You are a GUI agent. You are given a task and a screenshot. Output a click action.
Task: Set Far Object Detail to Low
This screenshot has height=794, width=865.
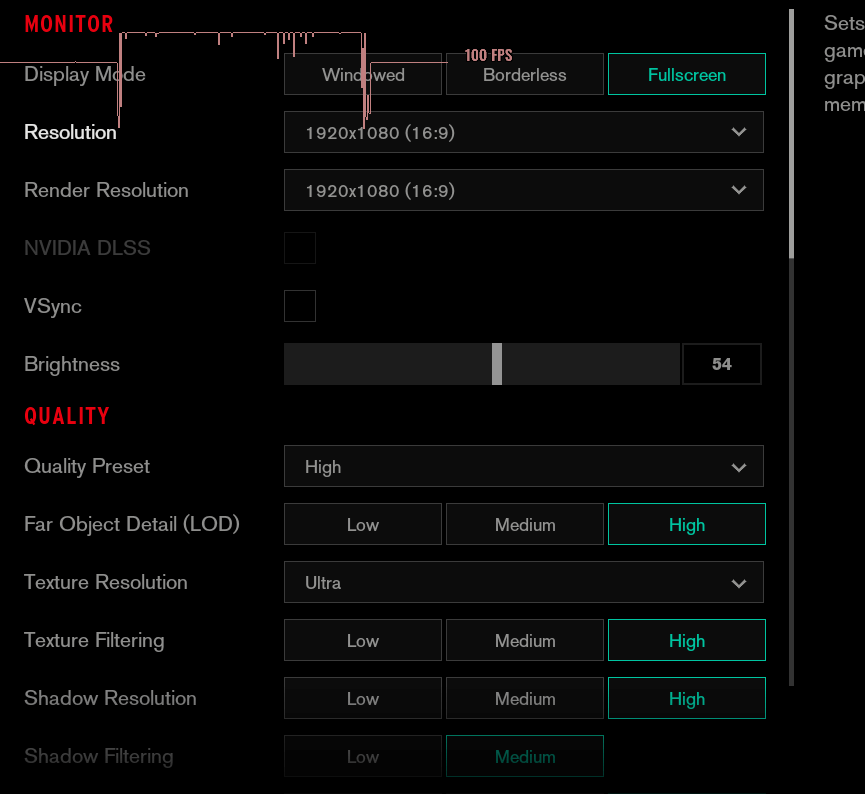363,524
